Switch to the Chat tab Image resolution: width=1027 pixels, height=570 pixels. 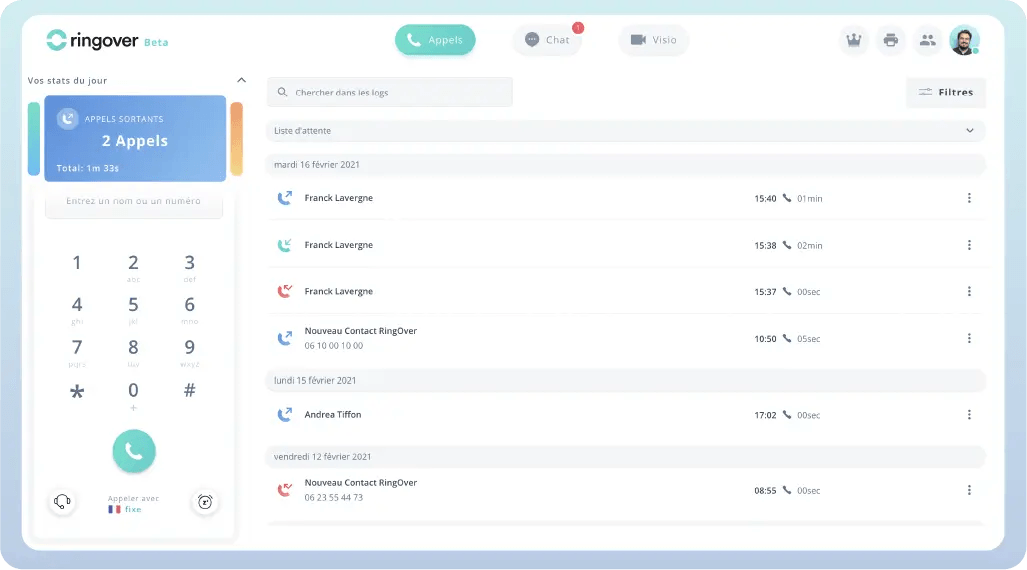547,40
